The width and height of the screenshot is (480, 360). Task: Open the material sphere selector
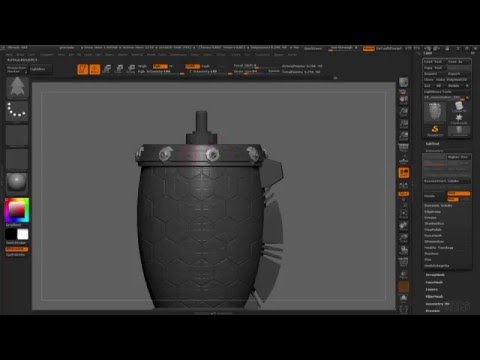(17, 182)
